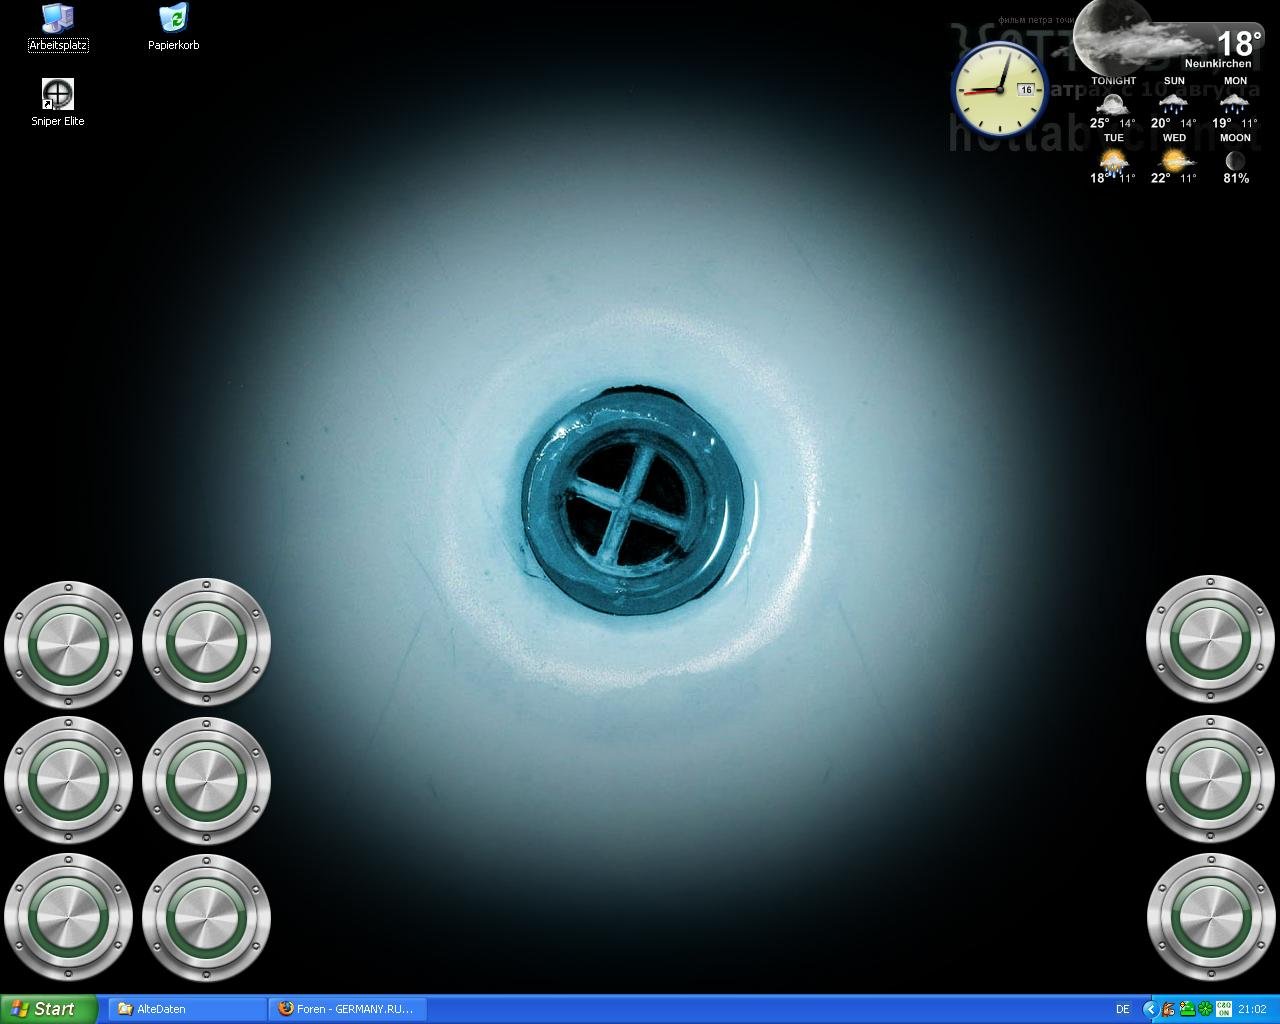
Task: Open the Papierkorb recycle bin
Action: point(173,27)
